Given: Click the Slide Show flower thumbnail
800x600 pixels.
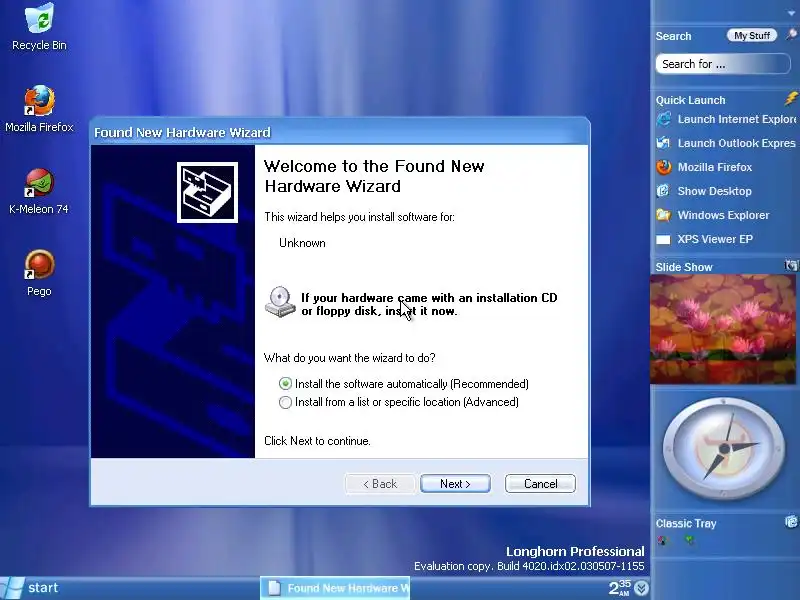Looking at the screenshot, I should pos(723,329).
